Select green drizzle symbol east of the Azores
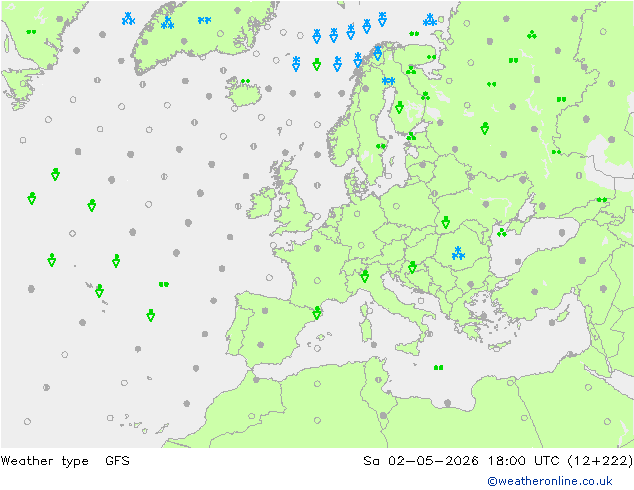634x490 pixels. tap(164, 285)
